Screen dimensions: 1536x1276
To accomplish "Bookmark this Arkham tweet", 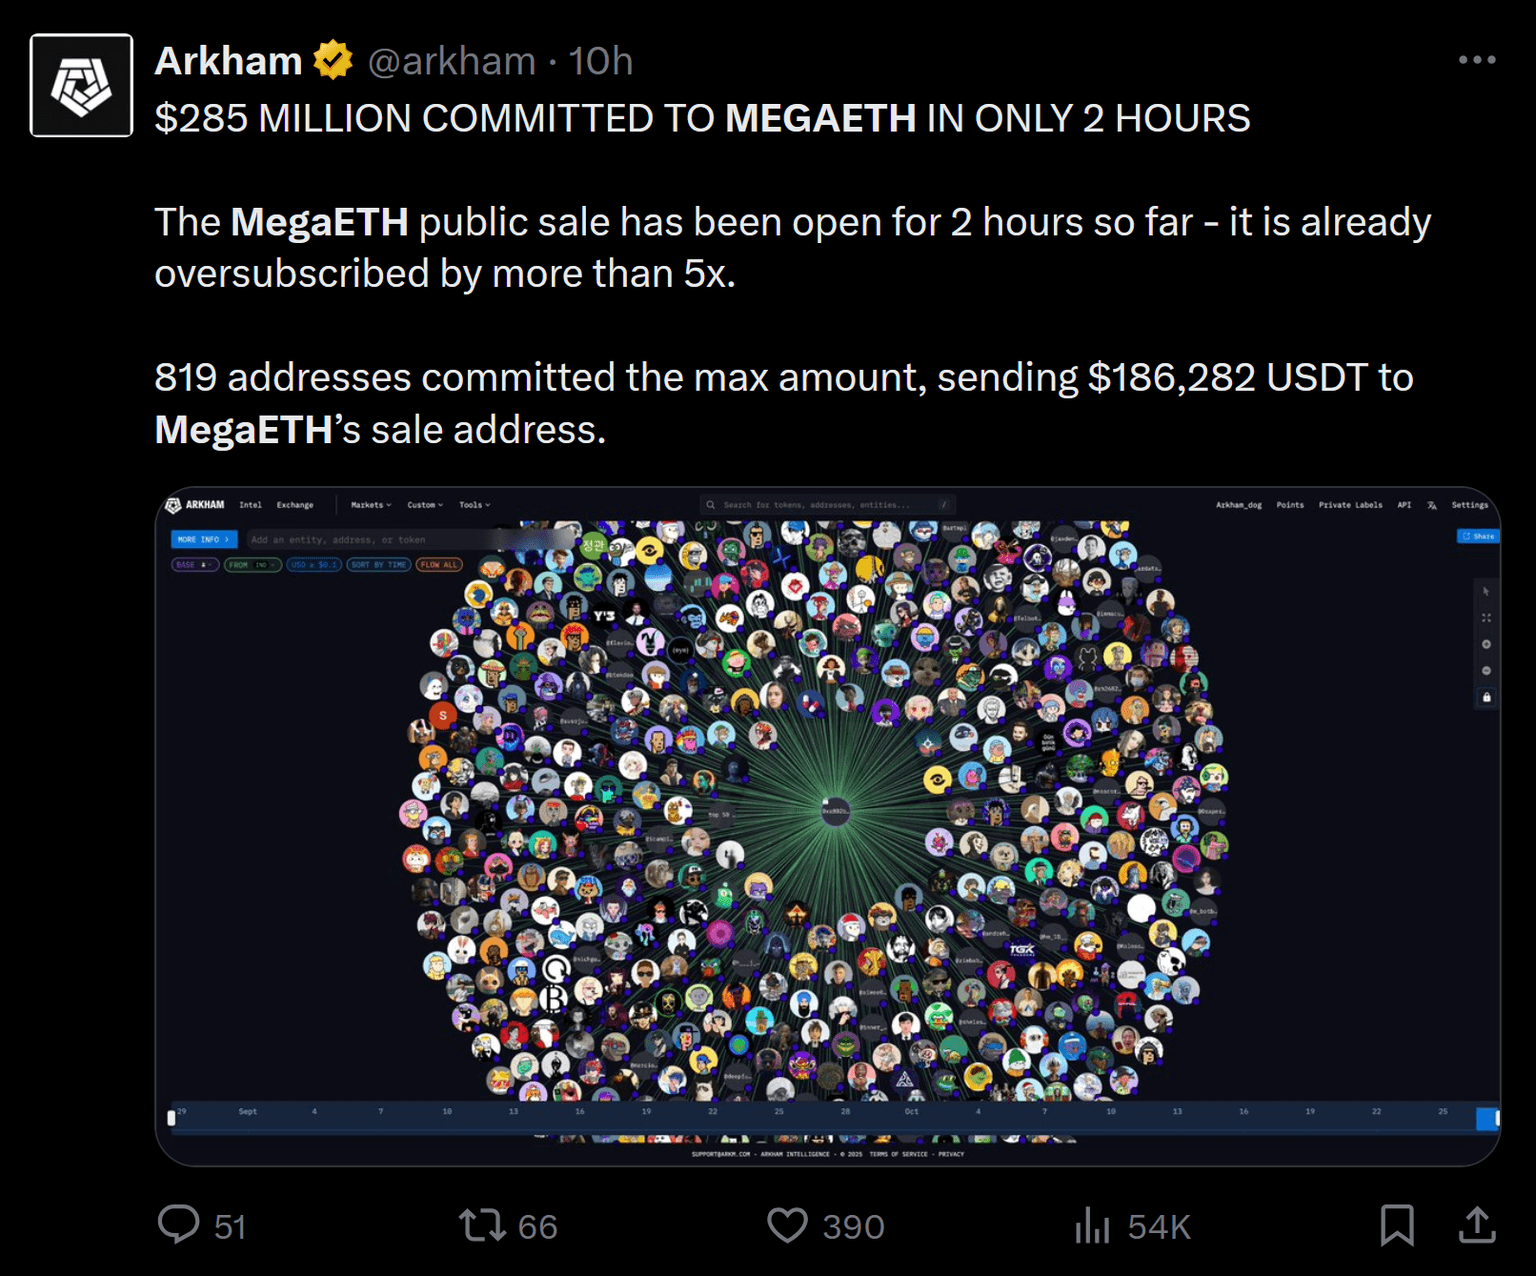I will point(1397,1225).
